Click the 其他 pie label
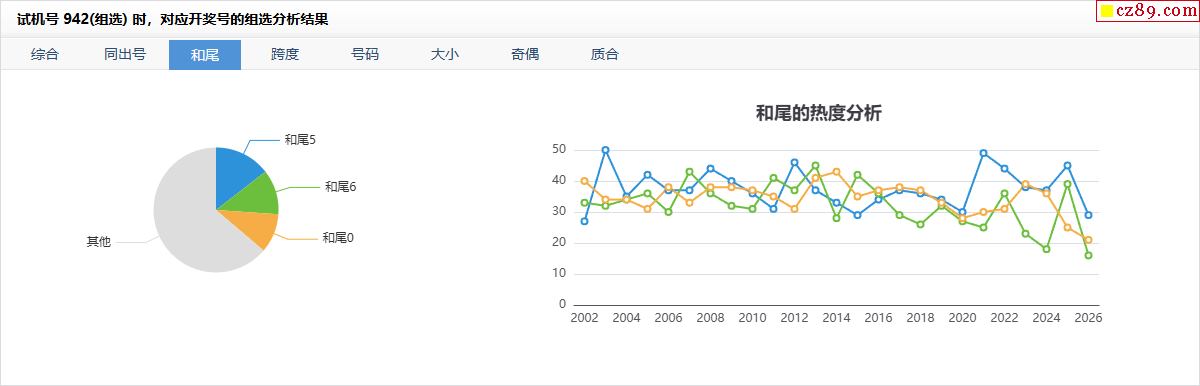The height and width of the screenshot is (386, 1200). (x=98, y=242)
